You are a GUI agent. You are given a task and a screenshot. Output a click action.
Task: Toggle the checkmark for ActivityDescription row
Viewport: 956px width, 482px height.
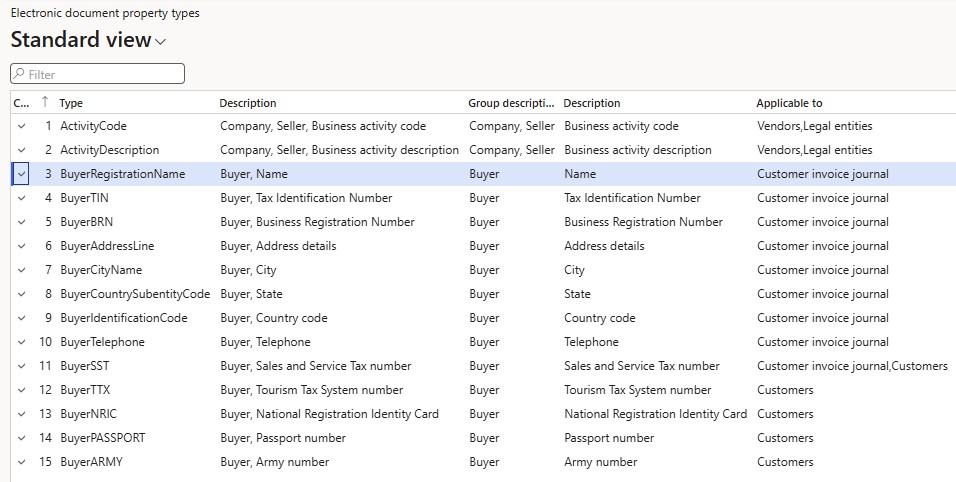22,150
